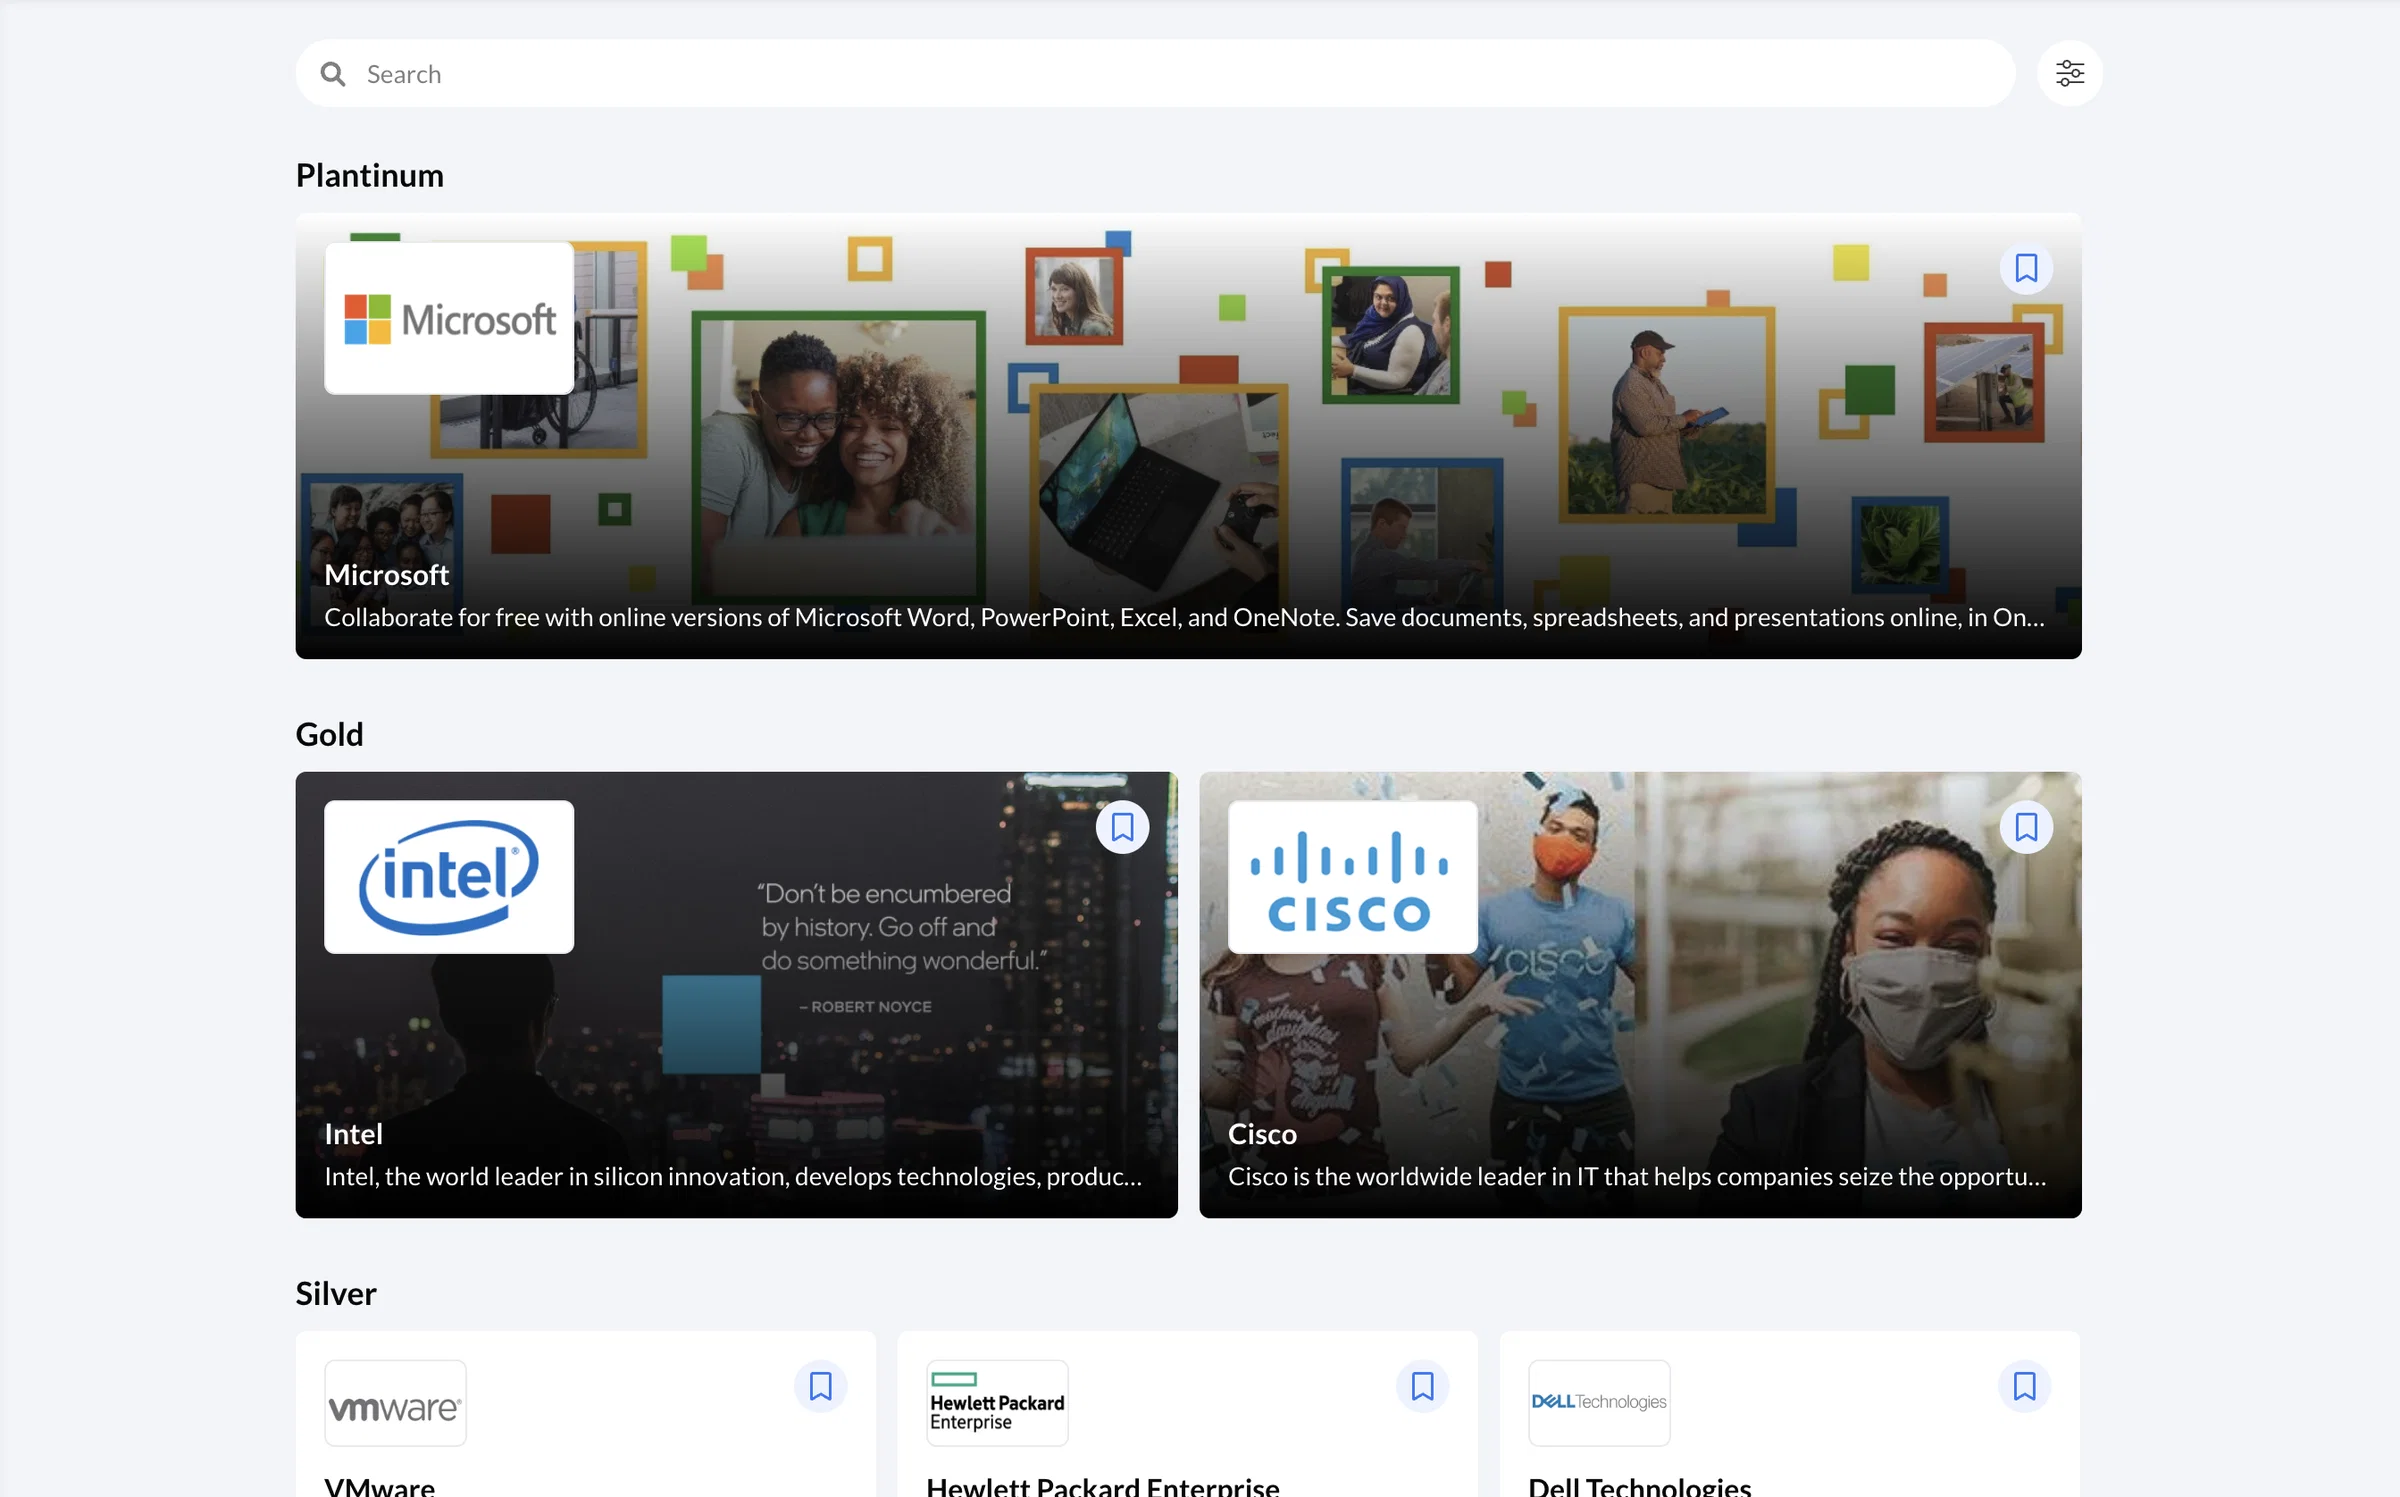Open the Microsoft logo tile
2400x1497 pixels.
coord(449,318)
